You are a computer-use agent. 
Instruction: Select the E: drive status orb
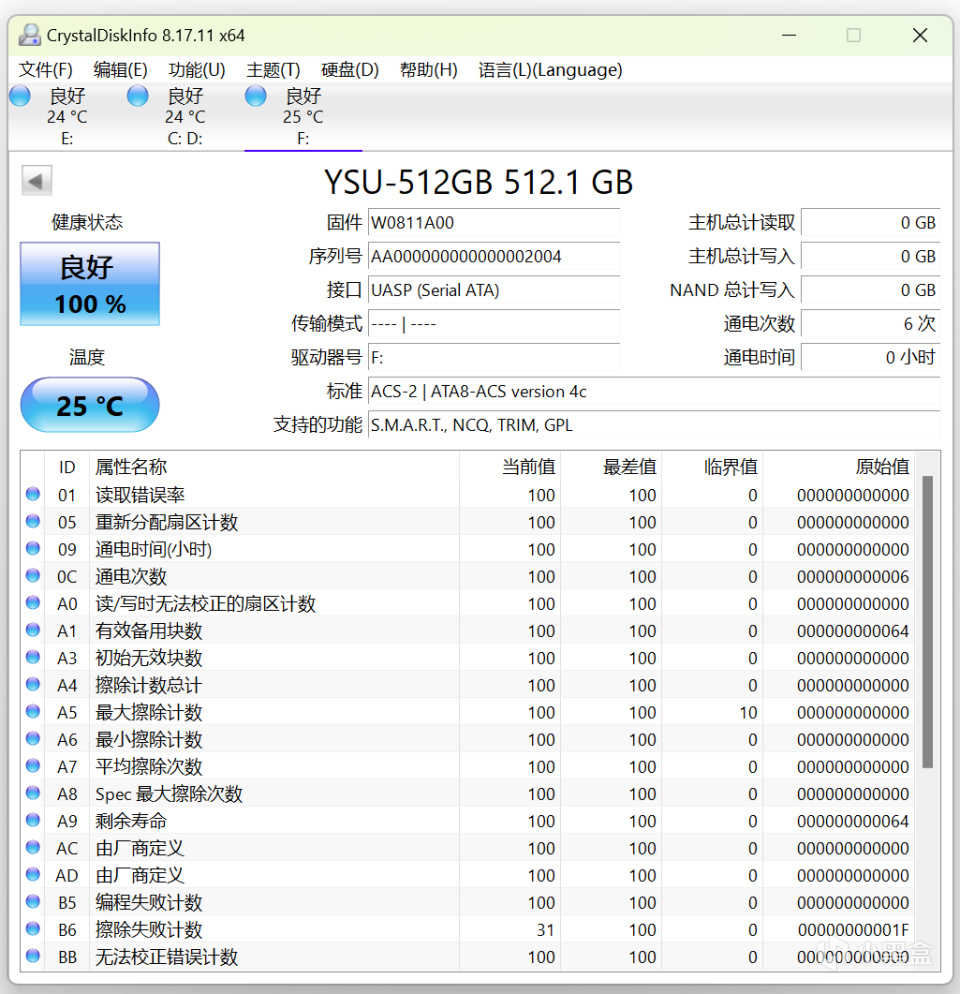(20, 96)
